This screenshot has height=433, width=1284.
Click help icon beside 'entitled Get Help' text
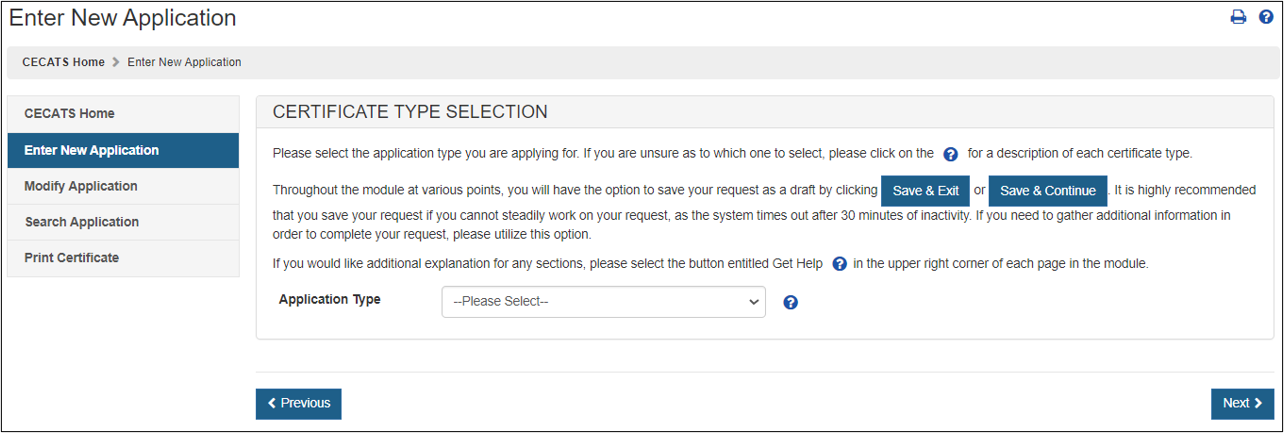840,264
